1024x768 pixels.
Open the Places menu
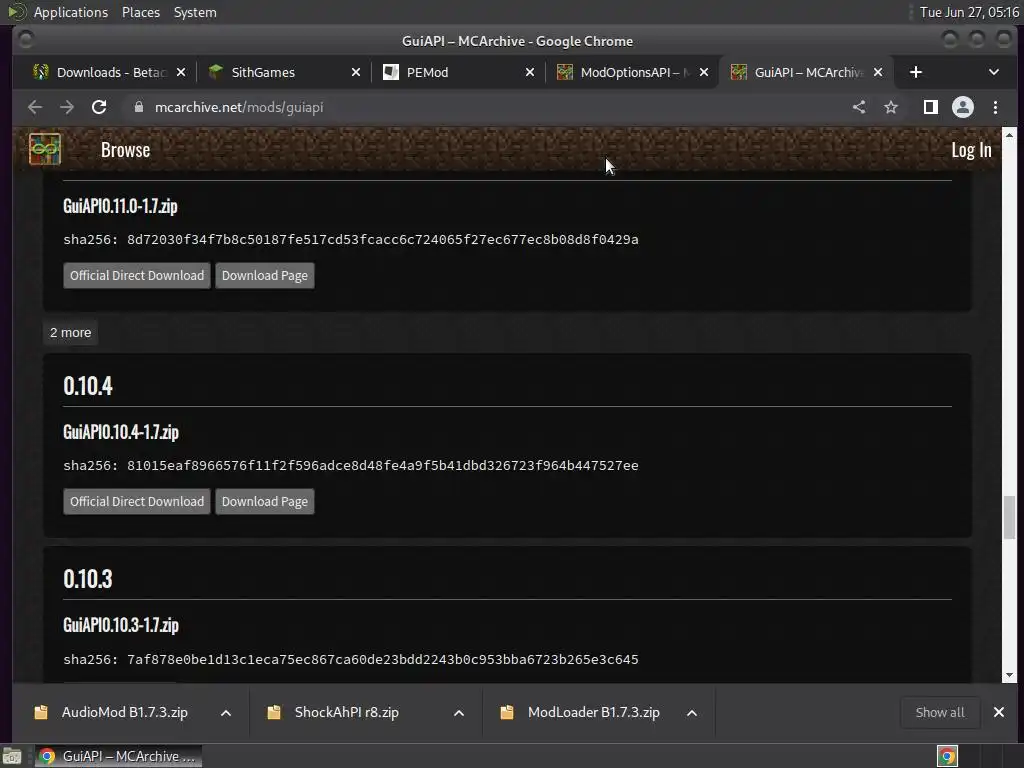point(141,12)
